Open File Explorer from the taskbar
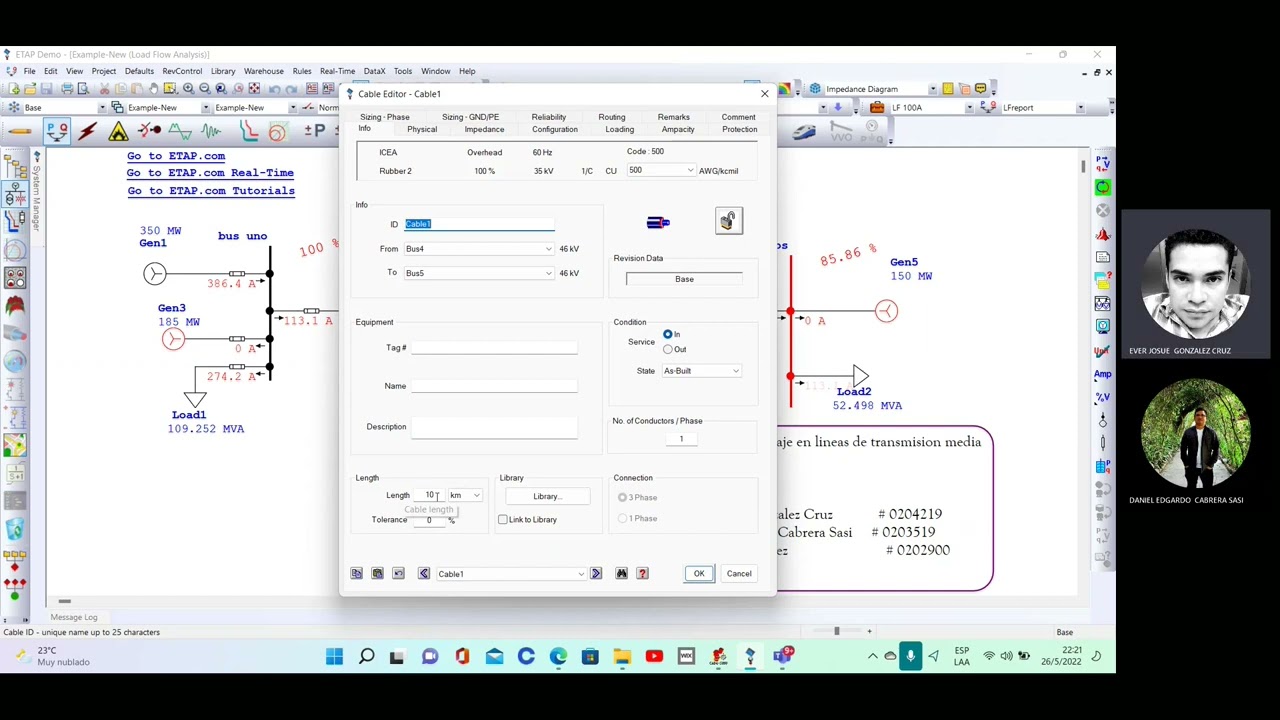This screenshot has height=720, width=1280. click(622, 657)
